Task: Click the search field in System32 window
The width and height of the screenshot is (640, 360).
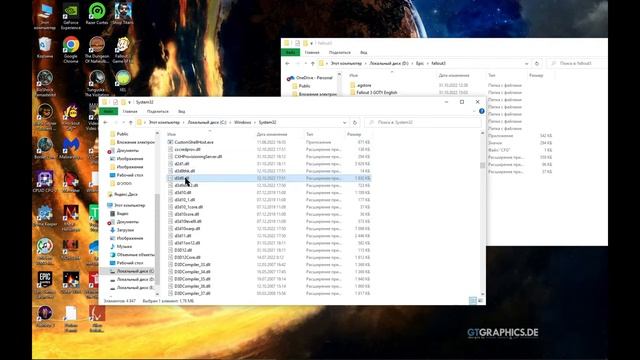Action: (423, 122)
